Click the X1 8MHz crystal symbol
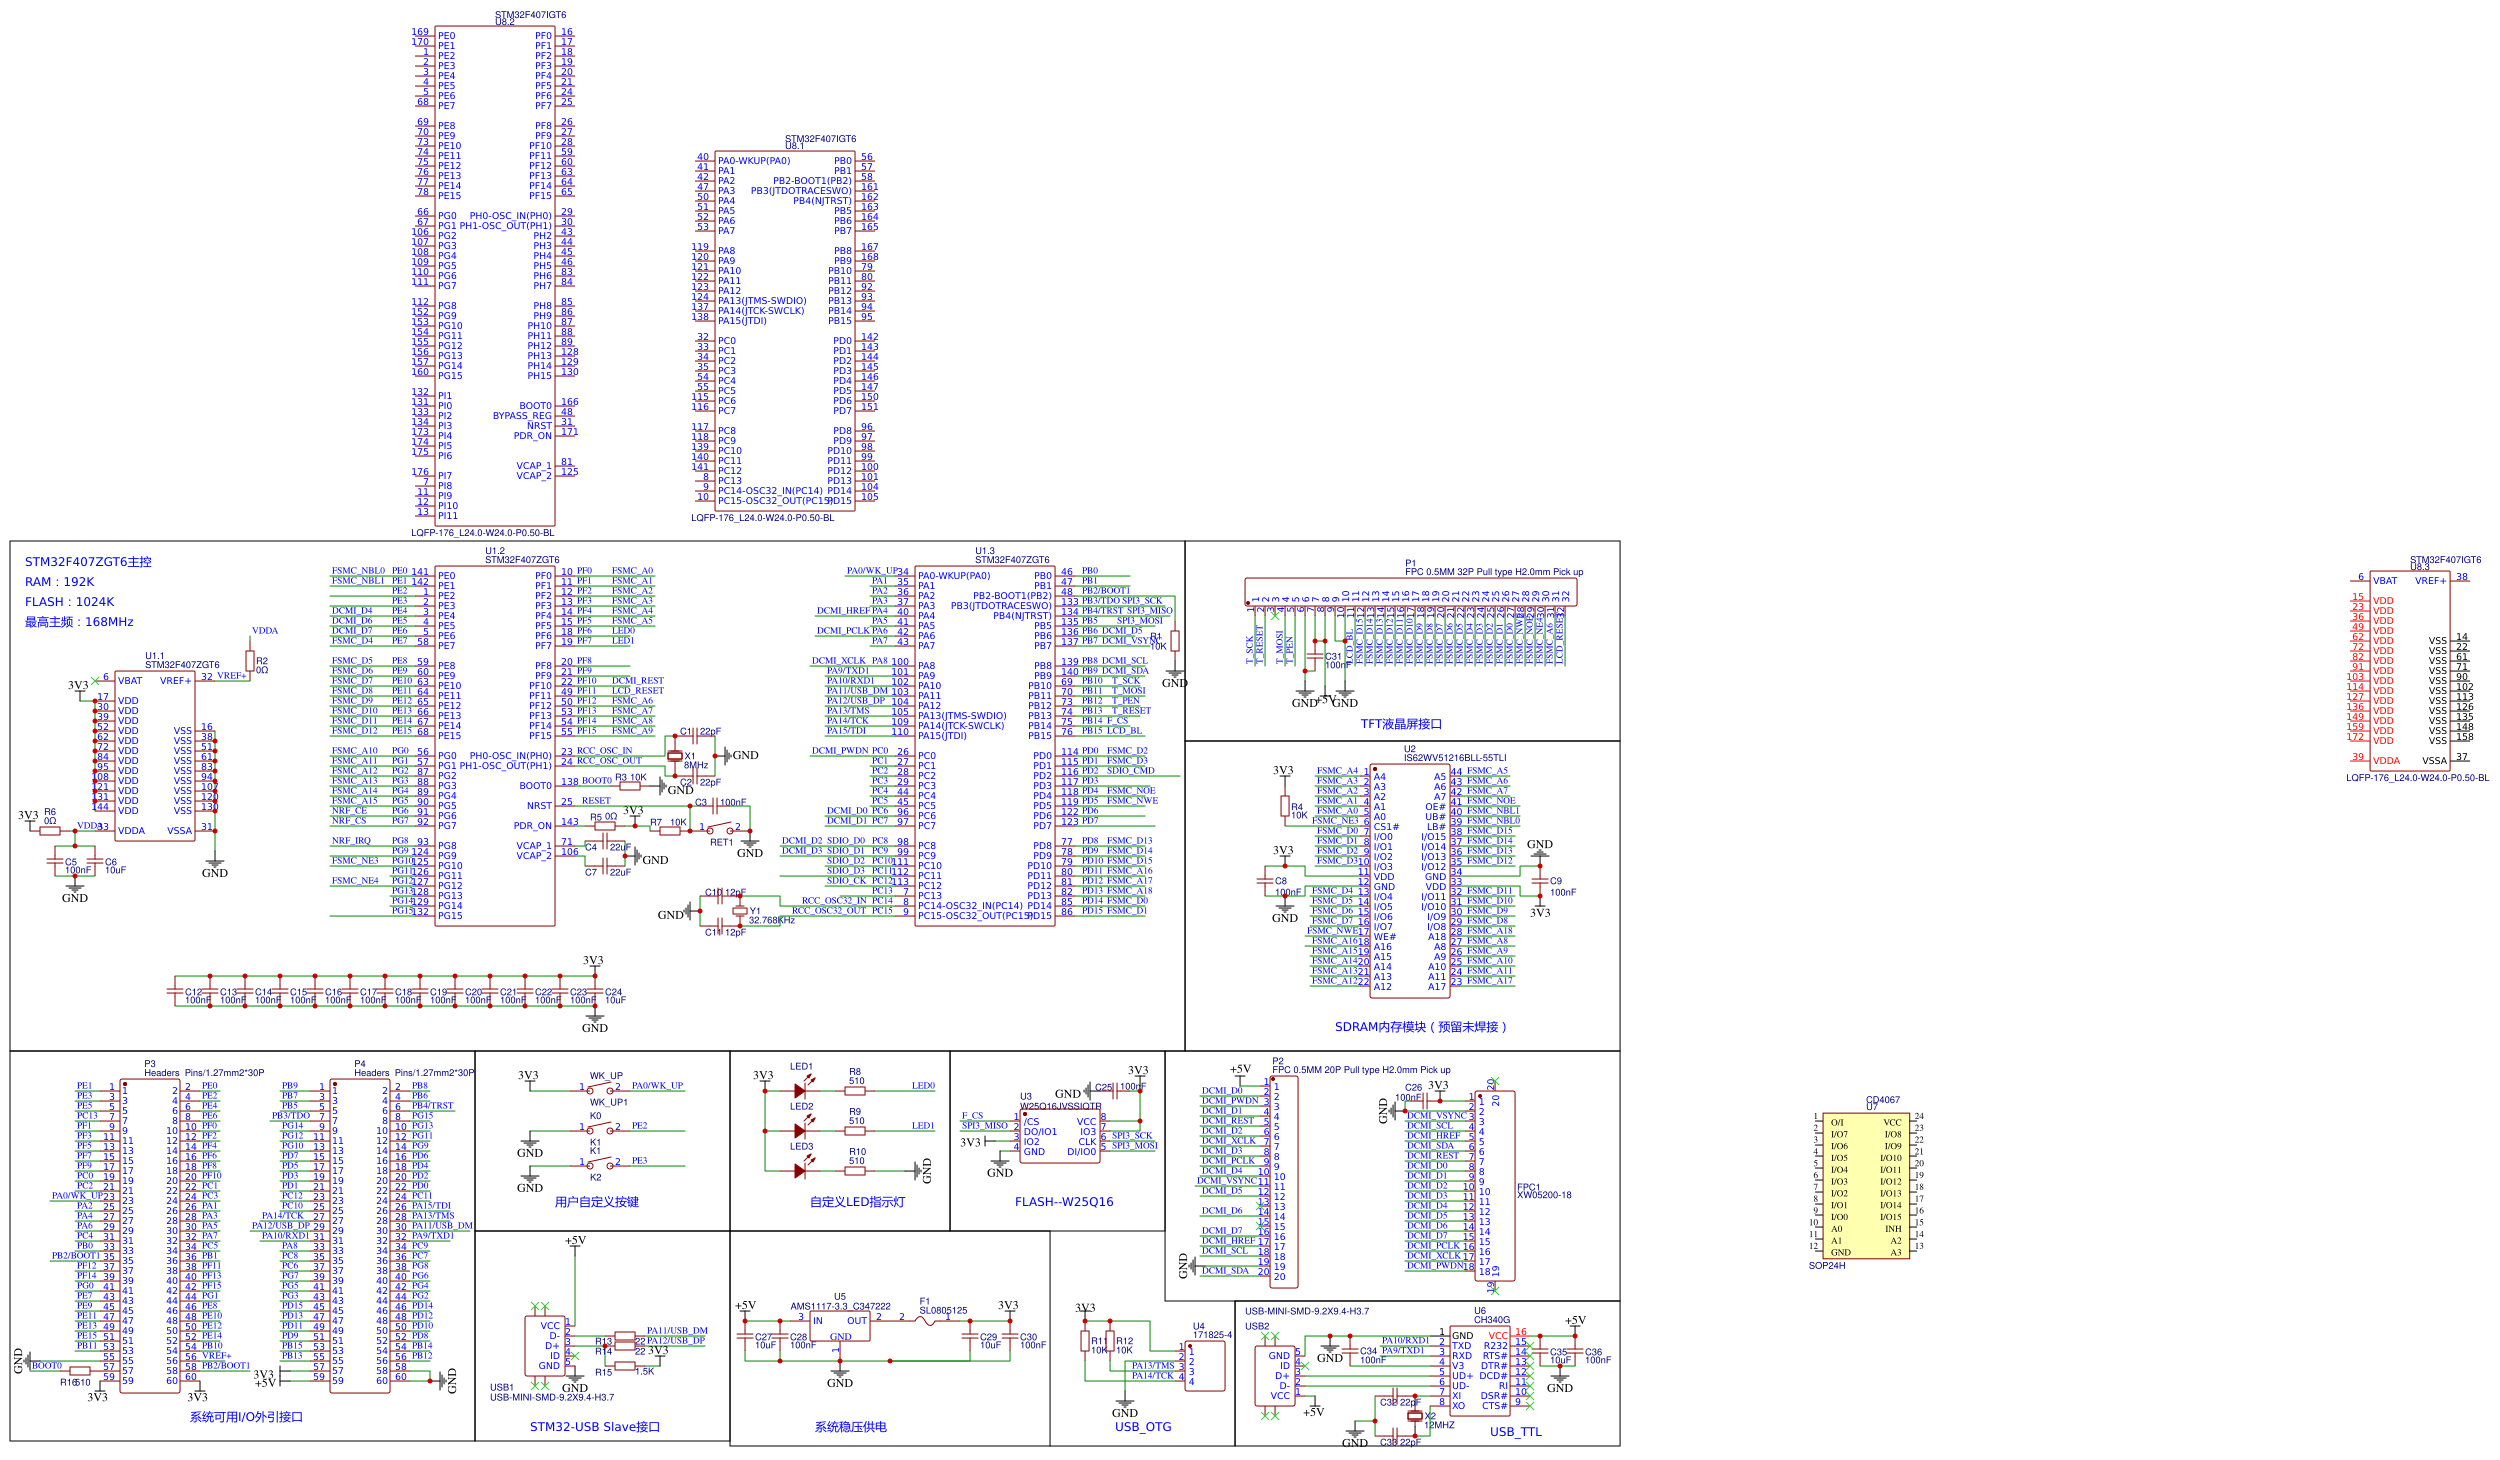The height and width of the screenshot is (1460, 2500). pos(675,756)
